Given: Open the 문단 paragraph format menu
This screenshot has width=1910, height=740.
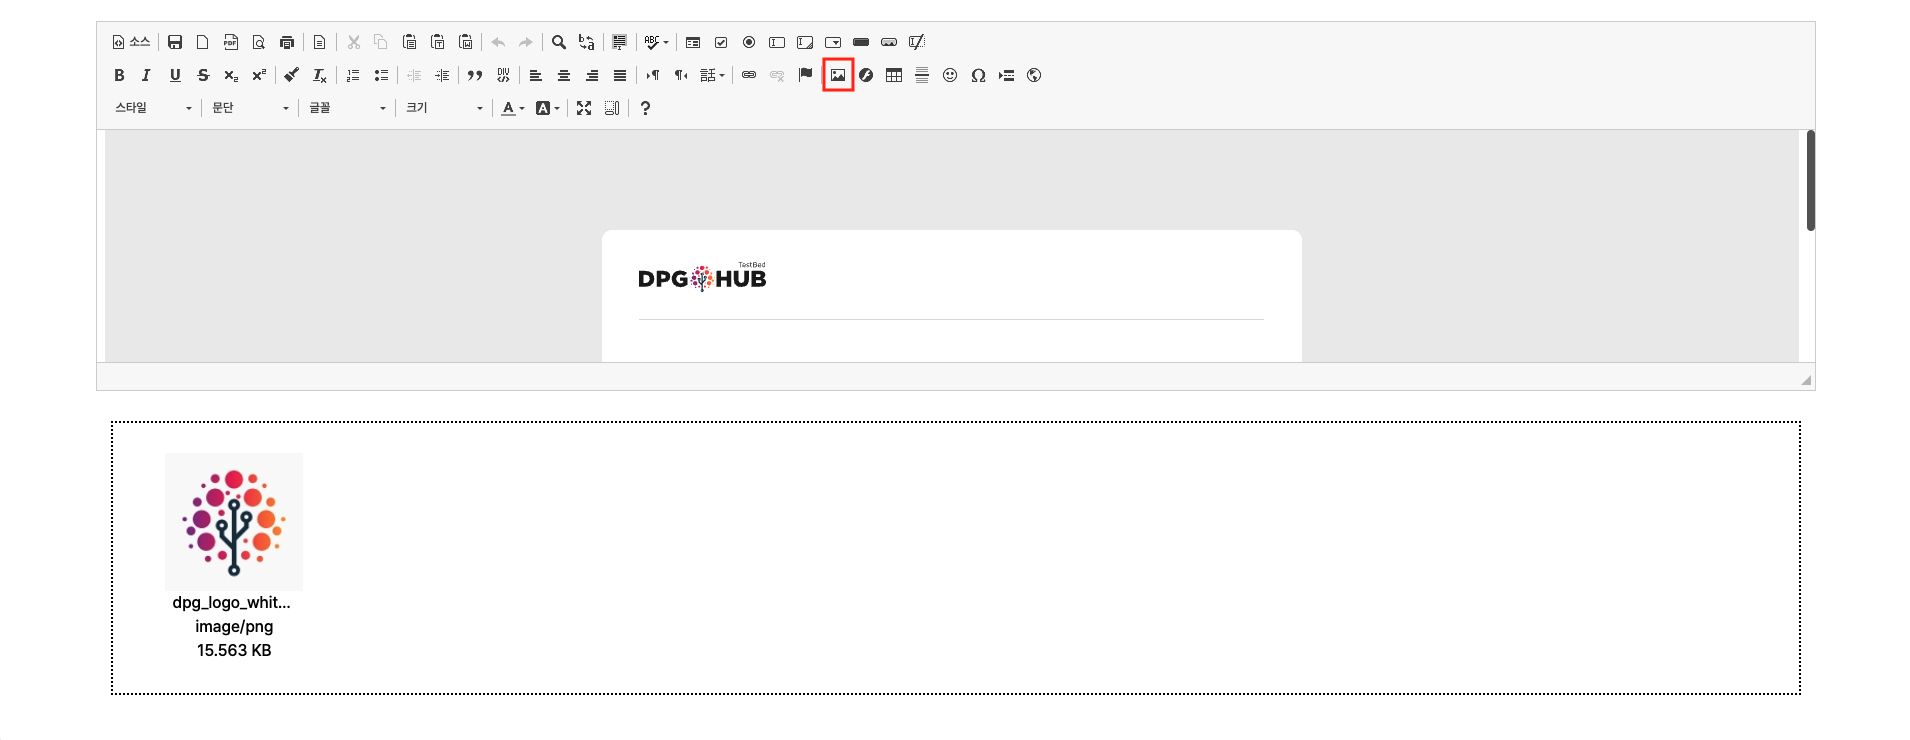Looking at the screenshot, I should coord(250,108).
